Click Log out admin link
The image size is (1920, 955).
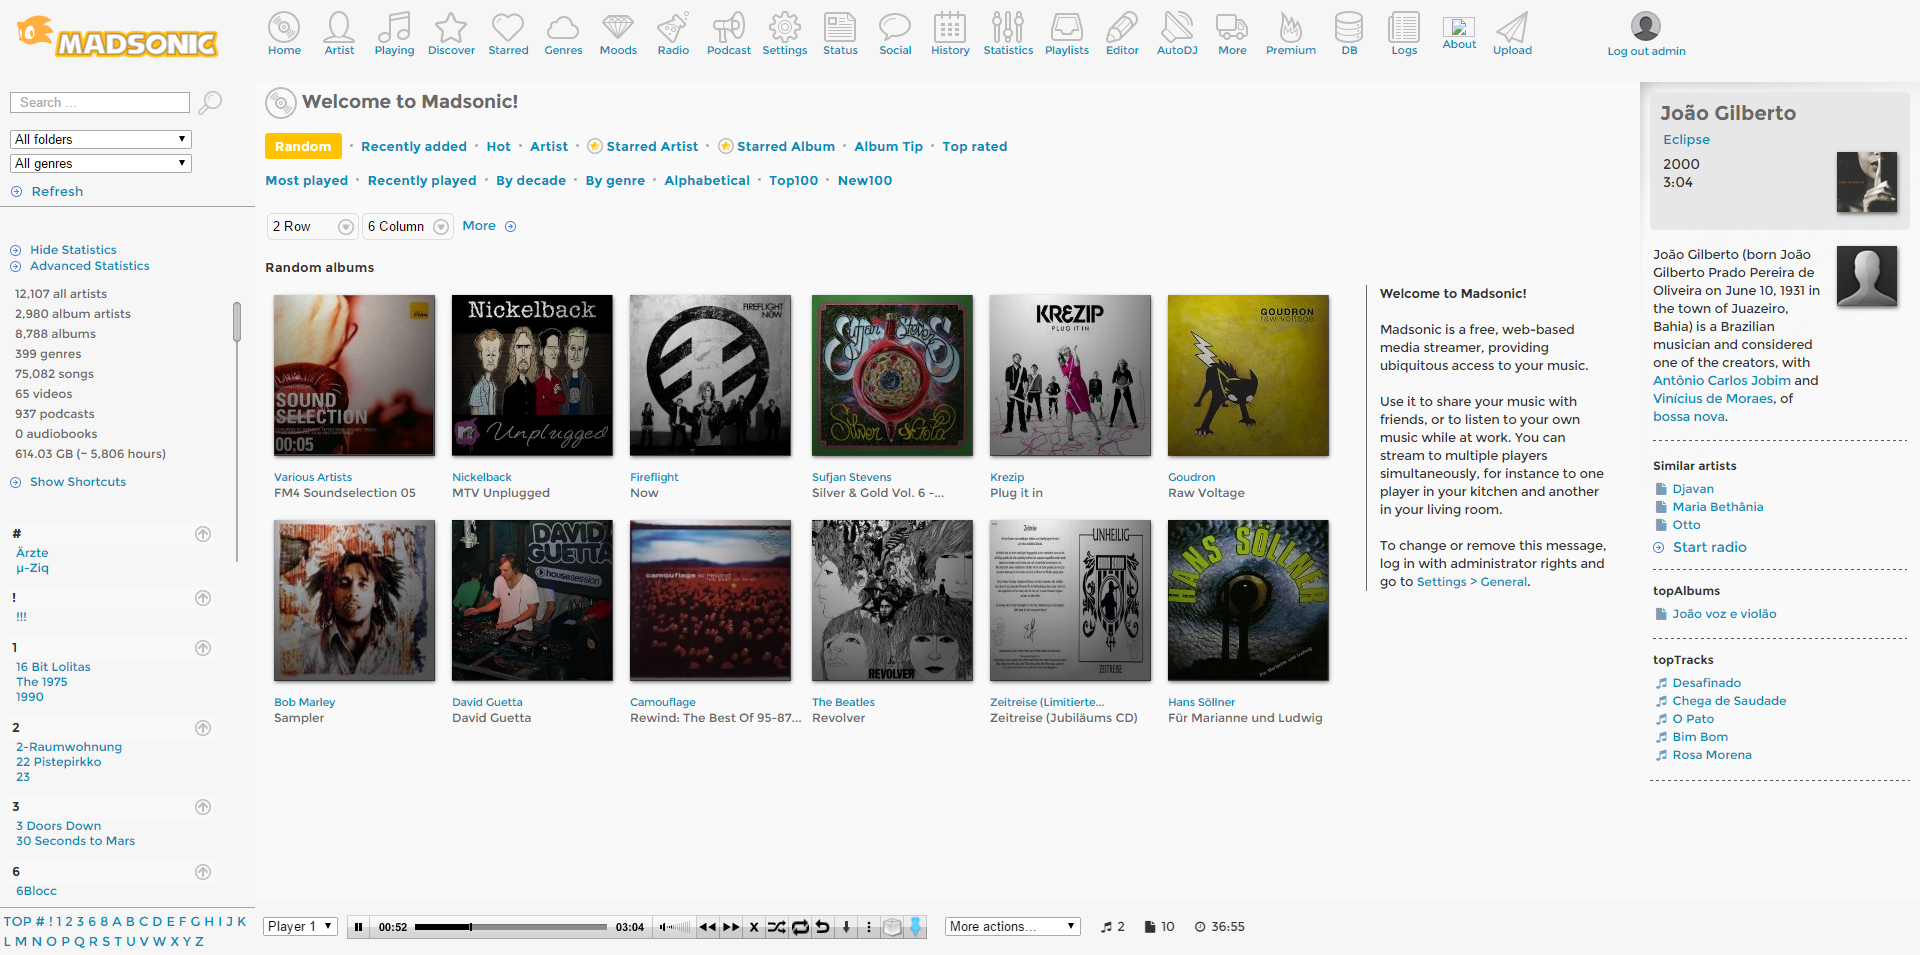[1646, 51]
